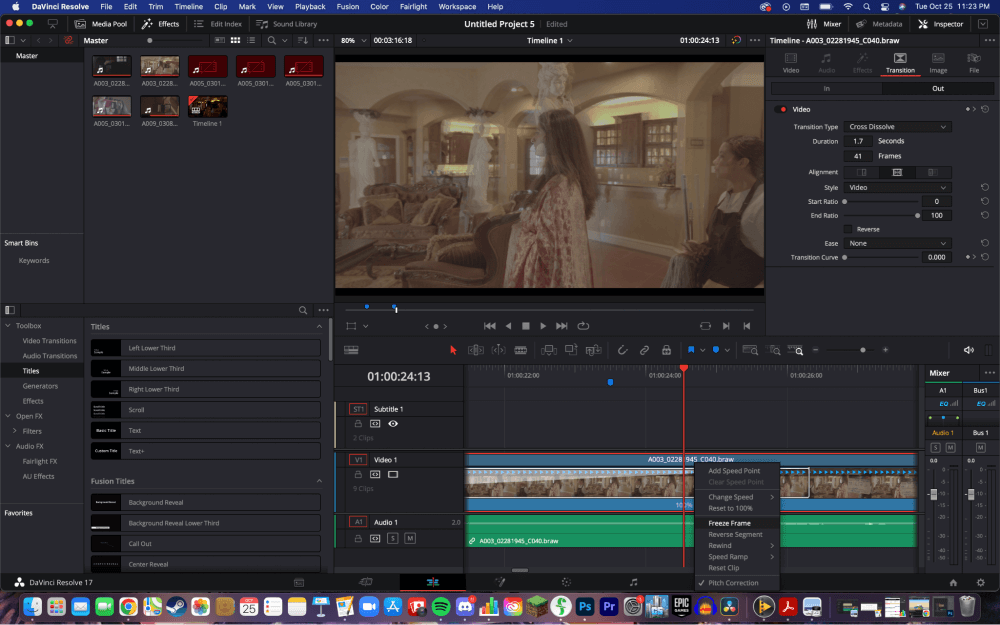The height and width of the screenshot is (625, 1000).
Task: Open the Metadata panel
Action: 879,24
